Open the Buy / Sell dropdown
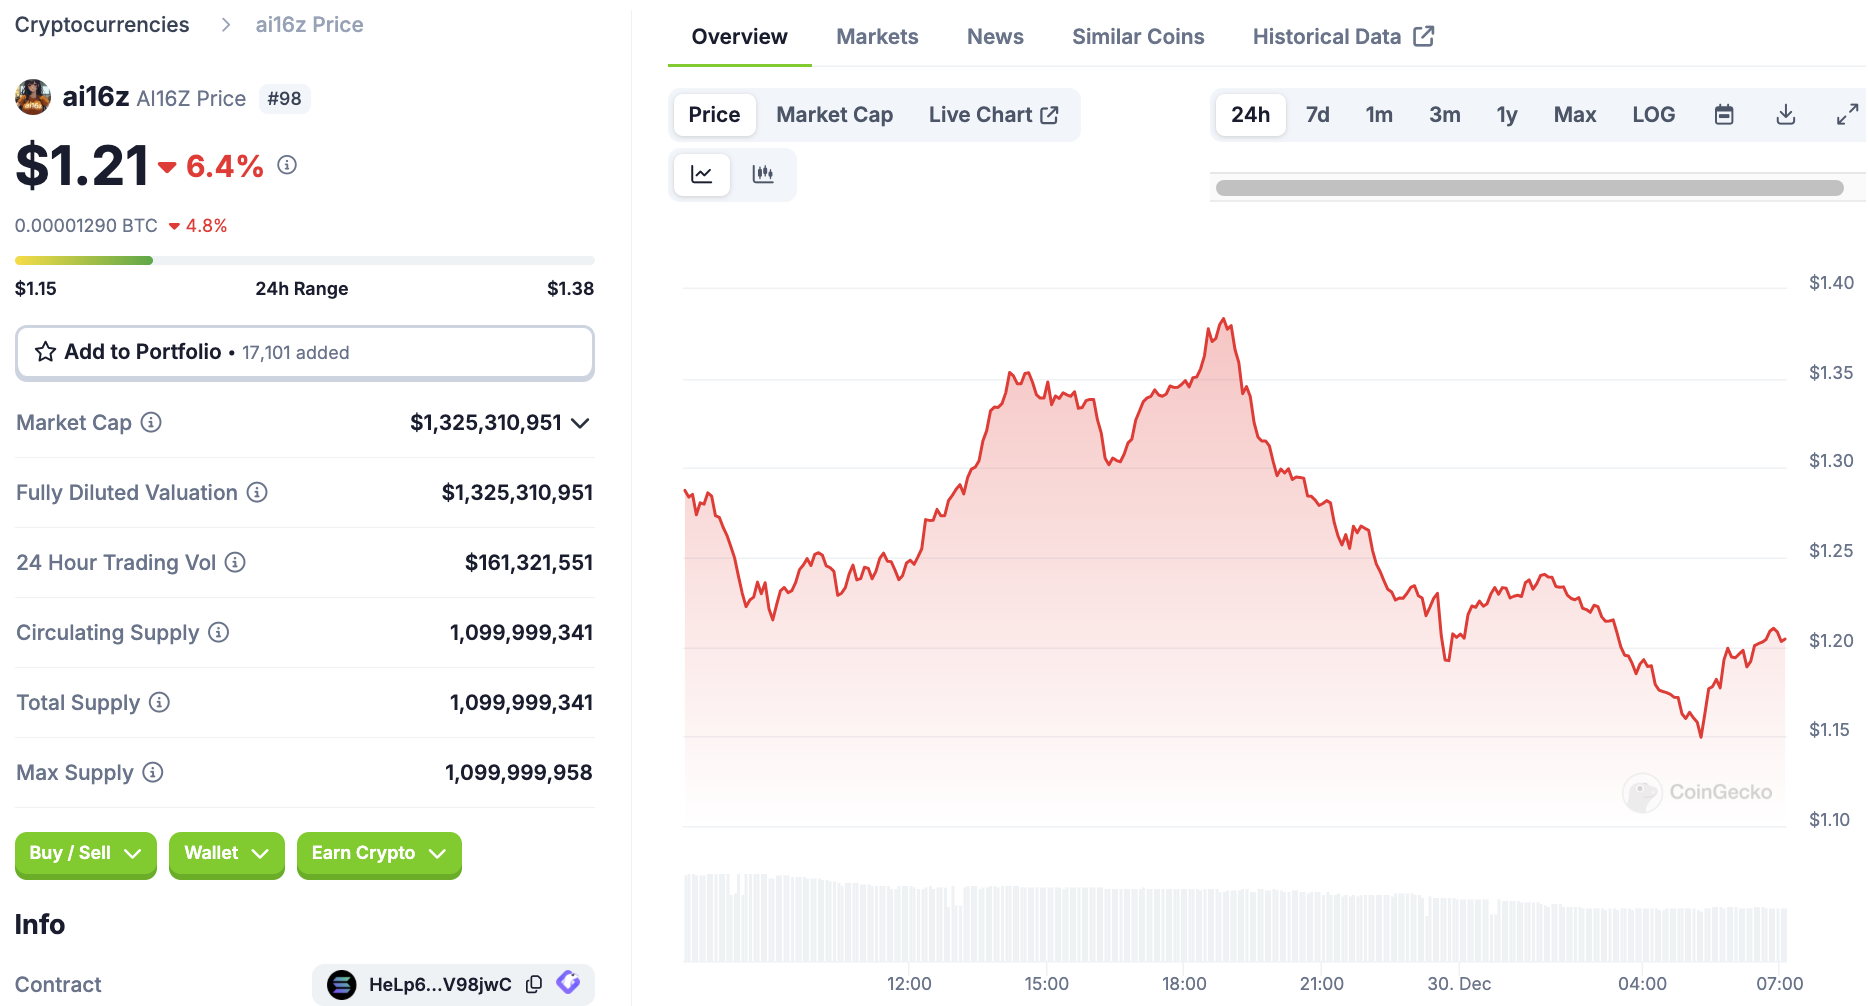Image resolution: width=1868 pixels, height=1006 pixels. (85, 854)
